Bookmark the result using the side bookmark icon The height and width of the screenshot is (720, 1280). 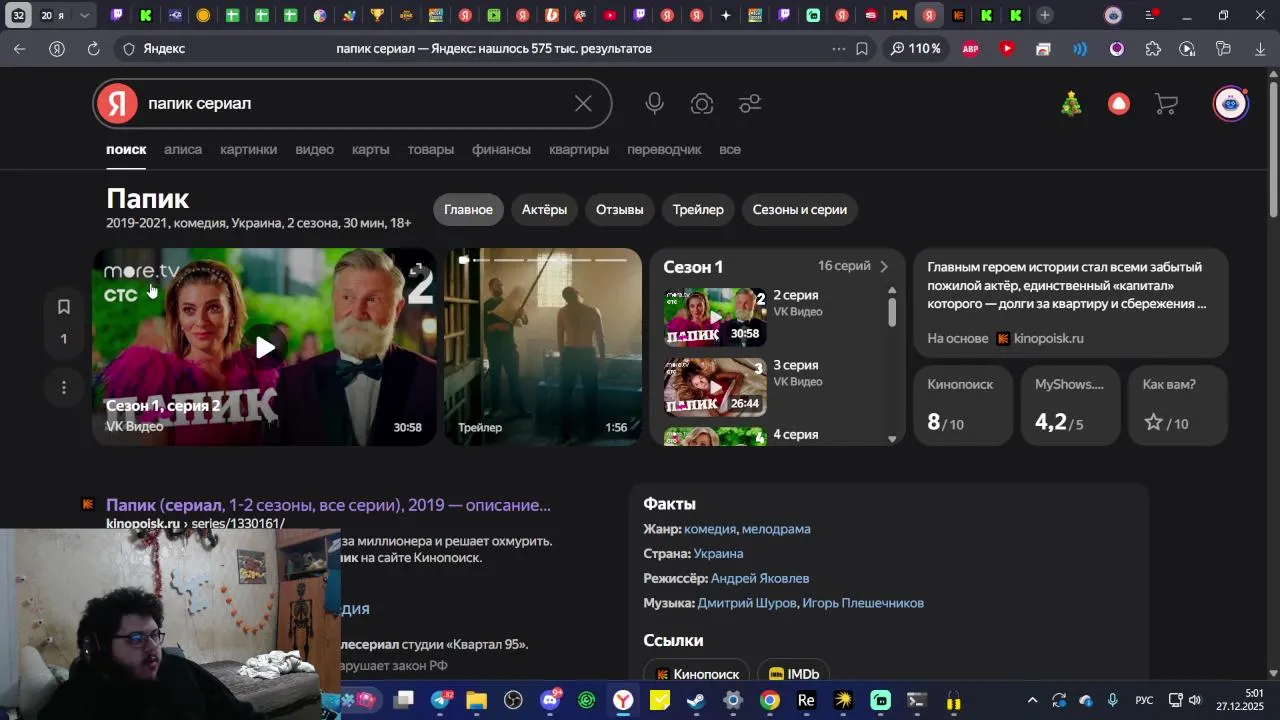64,306
